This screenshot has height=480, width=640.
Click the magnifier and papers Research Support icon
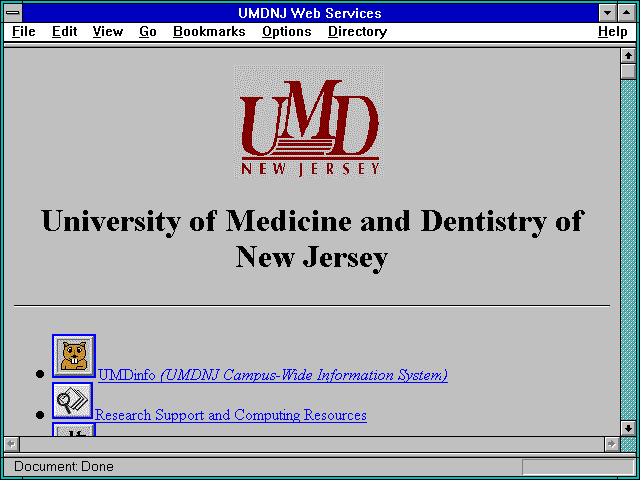(73, 400)
